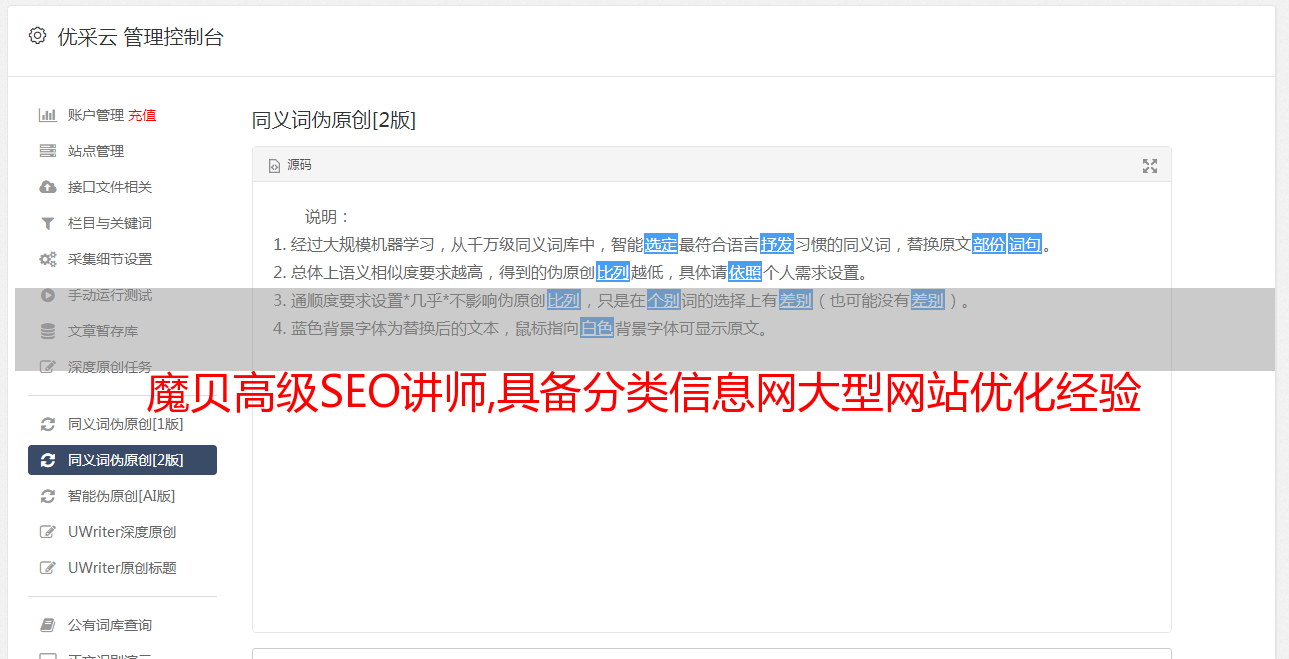Click the highlighted word 白色 in line four

597,328
